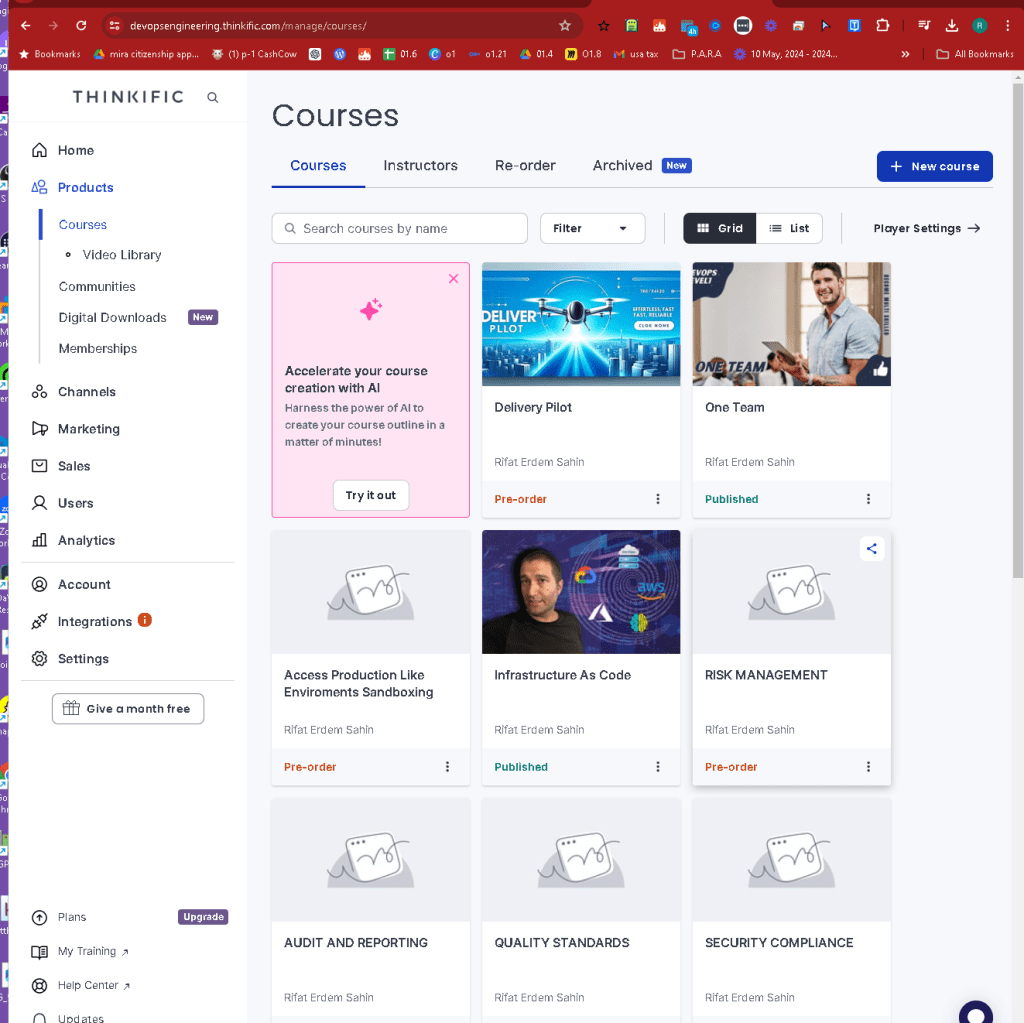Viewport: 1024px width, 1023px height.
Task: Open QUALITY STANDARDS course title
Action: [x=562, y=943]
